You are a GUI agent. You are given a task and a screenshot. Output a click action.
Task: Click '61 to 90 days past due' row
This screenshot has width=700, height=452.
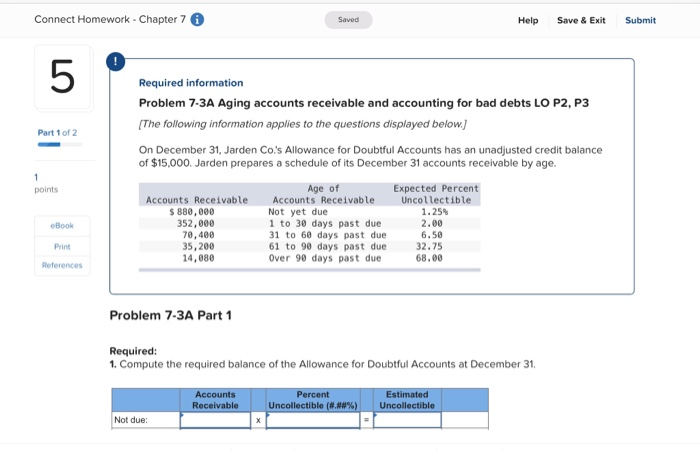point(327,247)
